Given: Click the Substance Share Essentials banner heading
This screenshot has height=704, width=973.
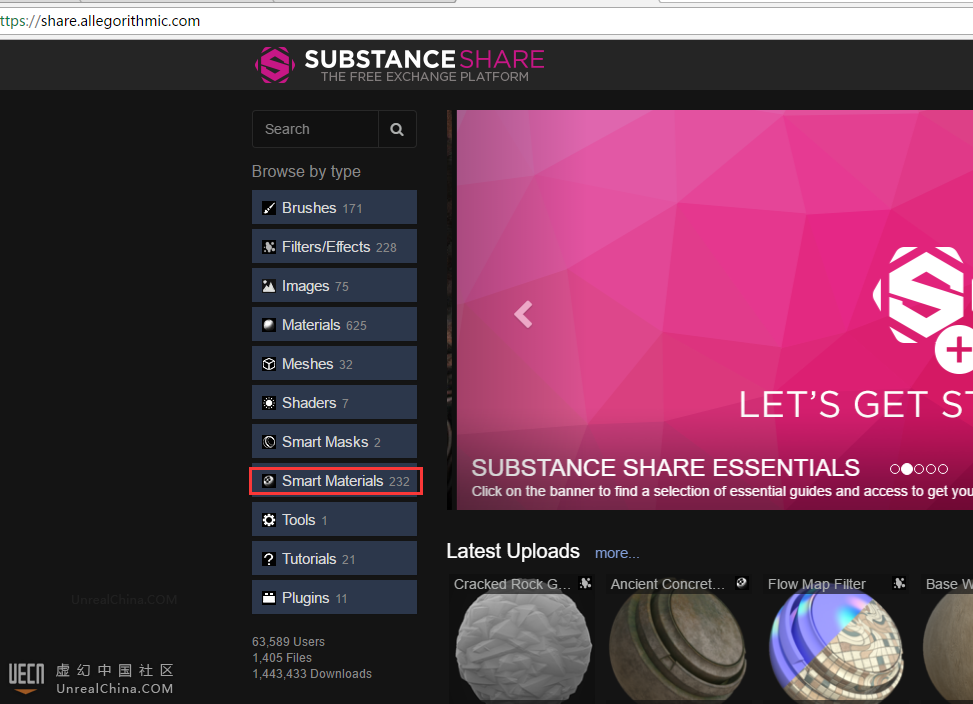Looking at the screenshot, I should pyautogui.click(x=665, y=468).
